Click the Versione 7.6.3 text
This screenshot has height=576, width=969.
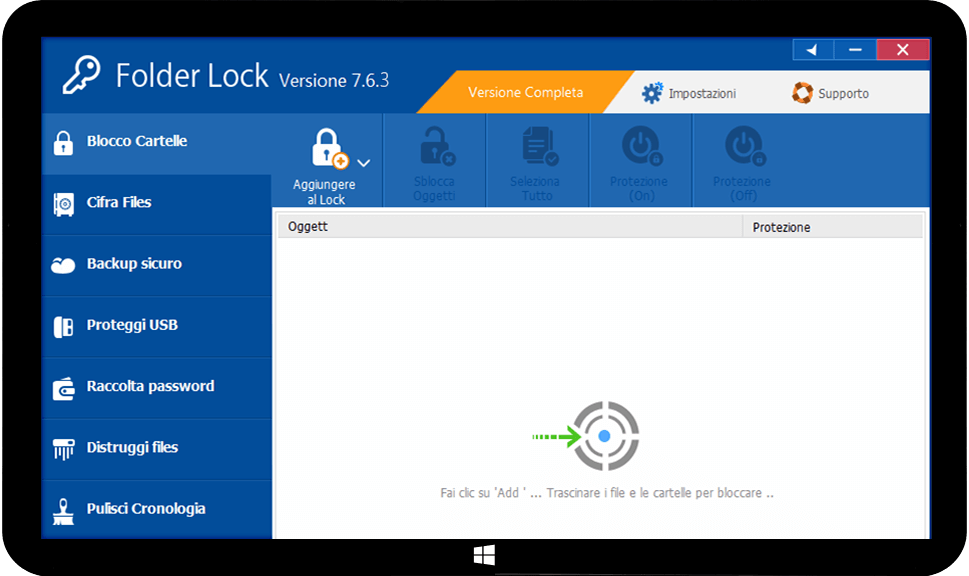click(x=334, y=80)
